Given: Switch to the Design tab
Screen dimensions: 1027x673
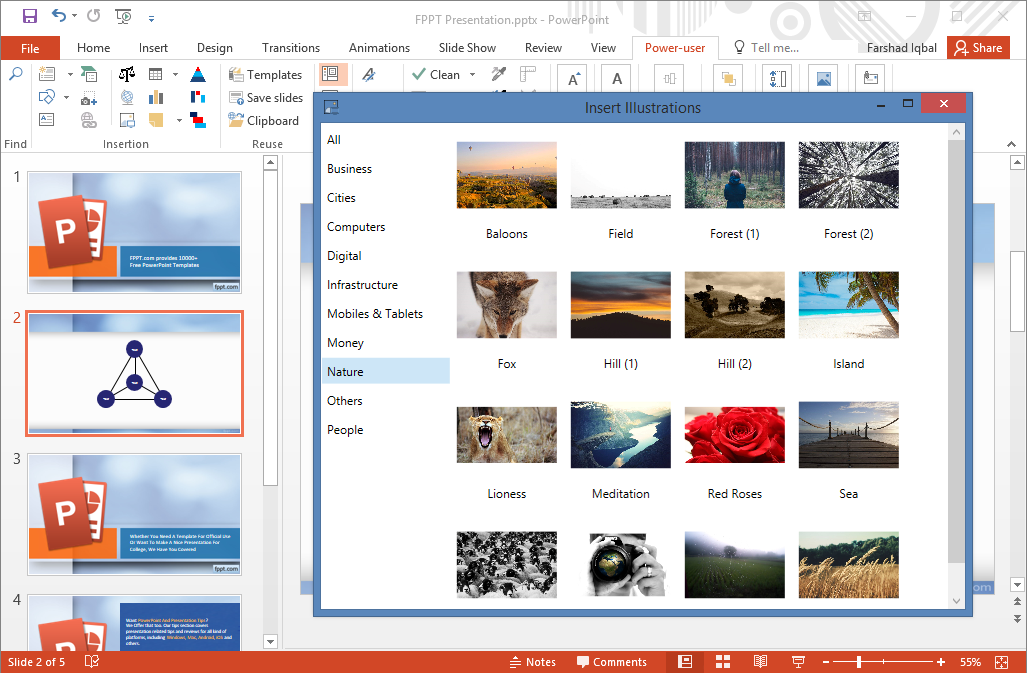Looking at the screenshot, I should 213,47.
